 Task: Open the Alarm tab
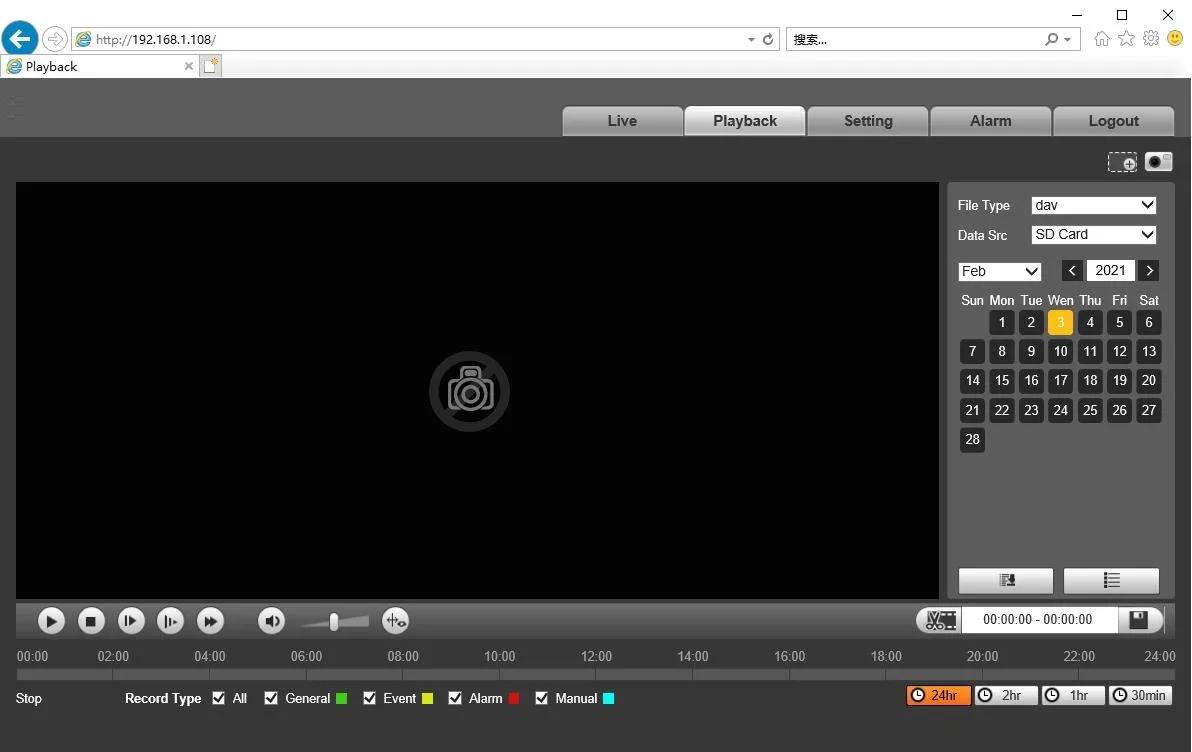pyautogui.click(x=991, y=121)
